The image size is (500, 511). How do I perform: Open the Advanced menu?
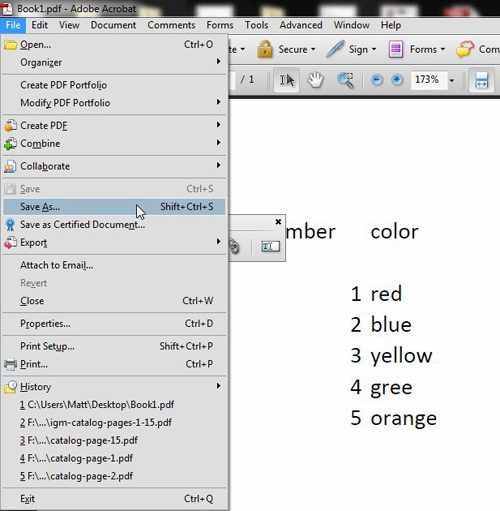click(301, 25)
